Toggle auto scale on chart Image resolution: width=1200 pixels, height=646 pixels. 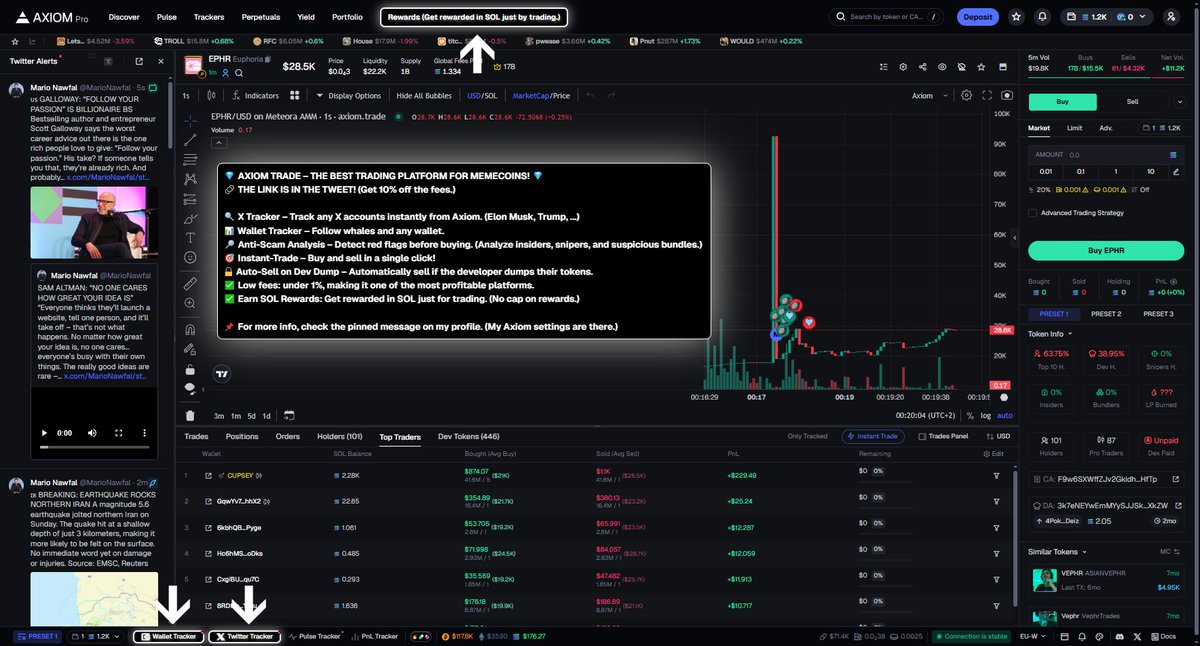point(1005,415)
